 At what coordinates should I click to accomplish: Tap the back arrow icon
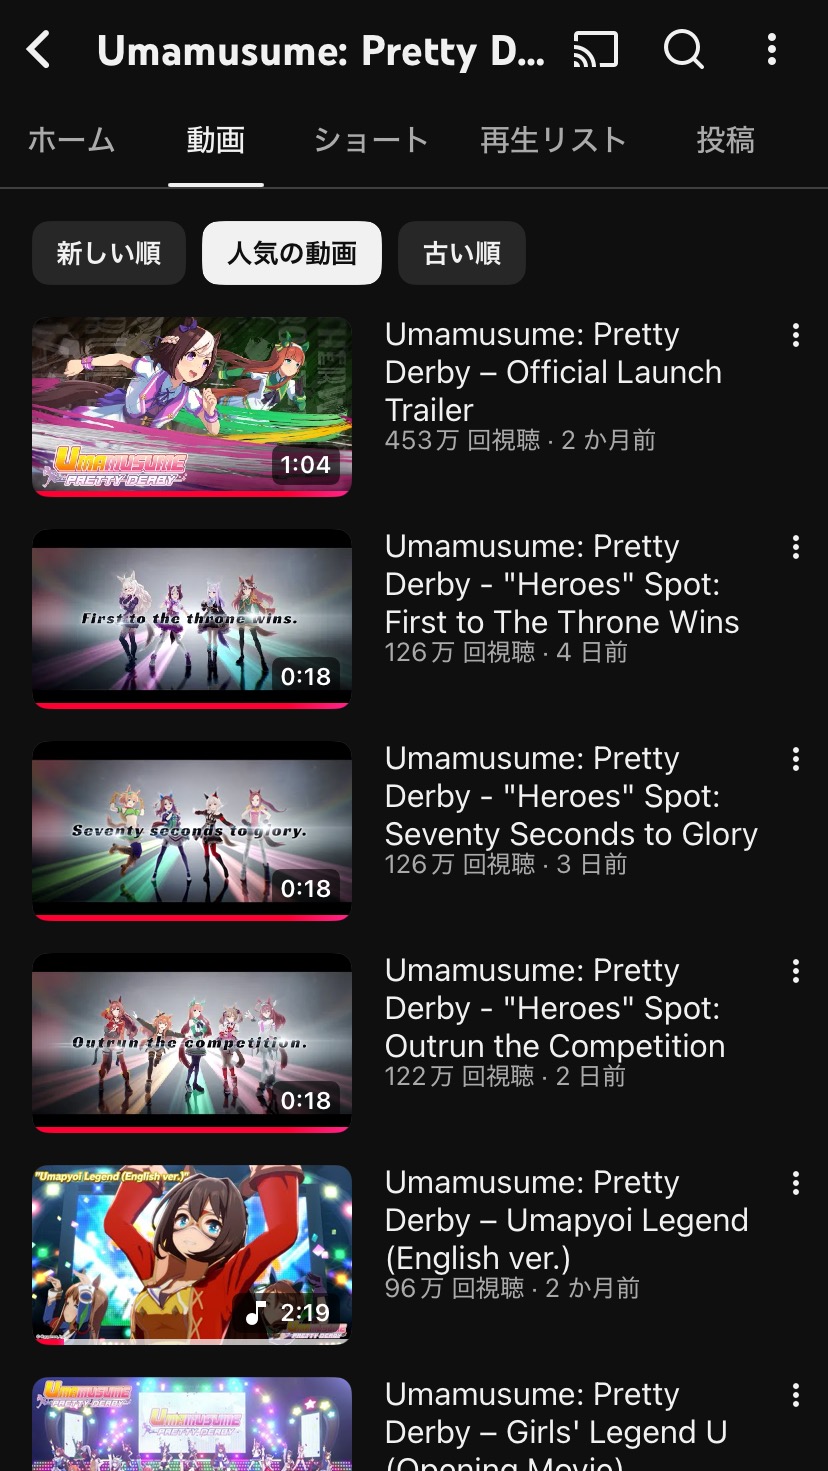point(38,49)
